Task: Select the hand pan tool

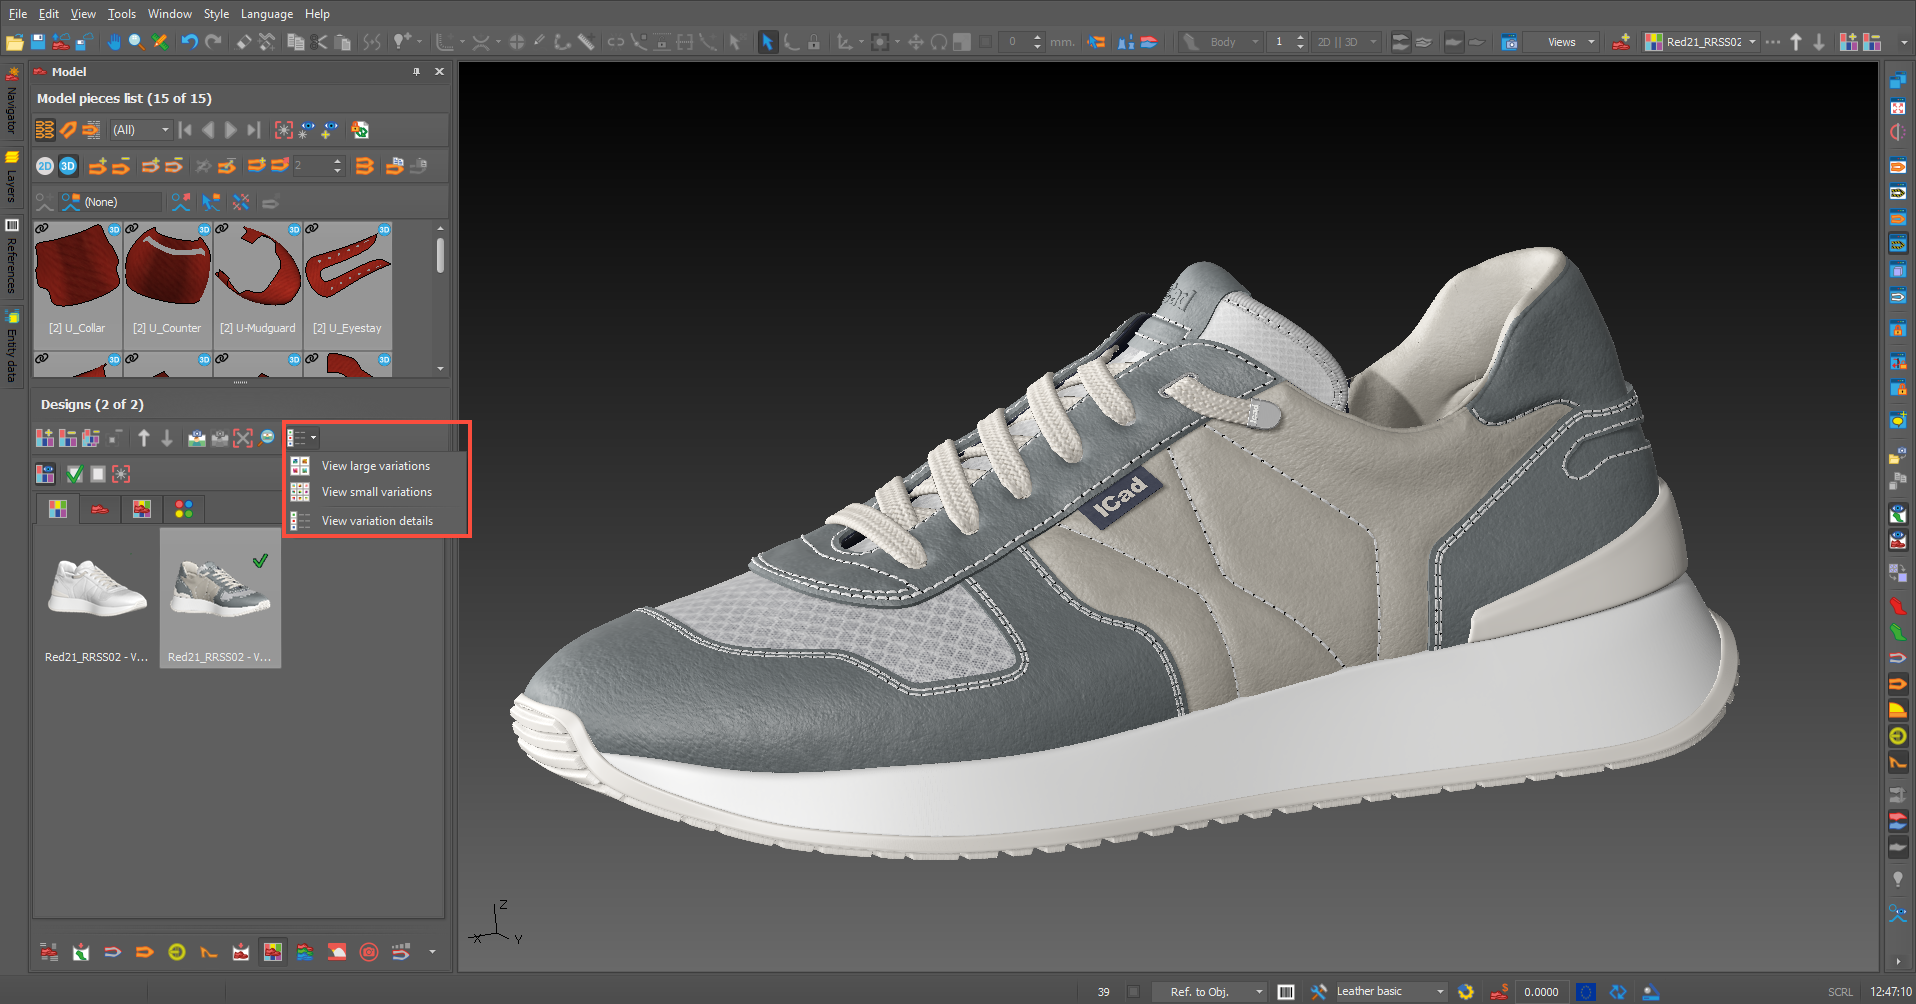Action: click(113, 42)
